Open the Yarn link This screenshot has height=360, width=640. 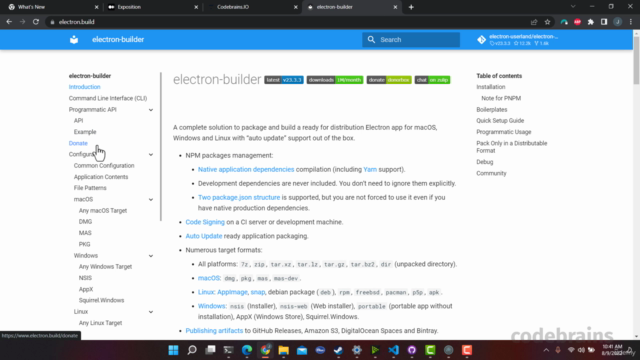point(370,169)
